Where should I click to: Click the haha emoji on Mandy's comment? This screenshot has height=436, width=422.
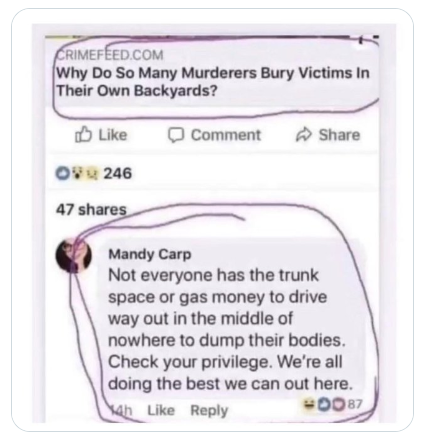click(310, 405)
